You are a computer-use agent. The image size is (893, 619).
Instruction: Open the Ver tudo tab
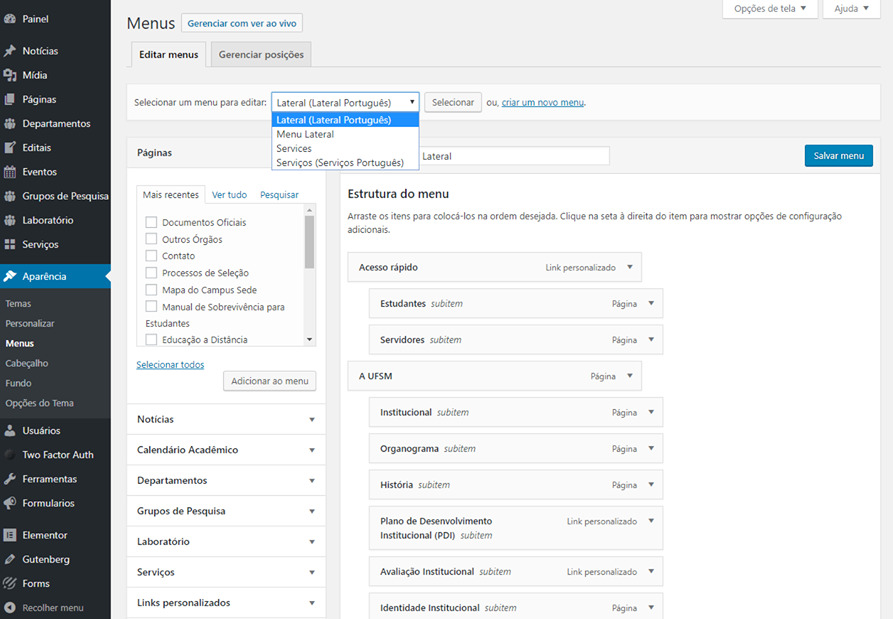coord(229,195)
